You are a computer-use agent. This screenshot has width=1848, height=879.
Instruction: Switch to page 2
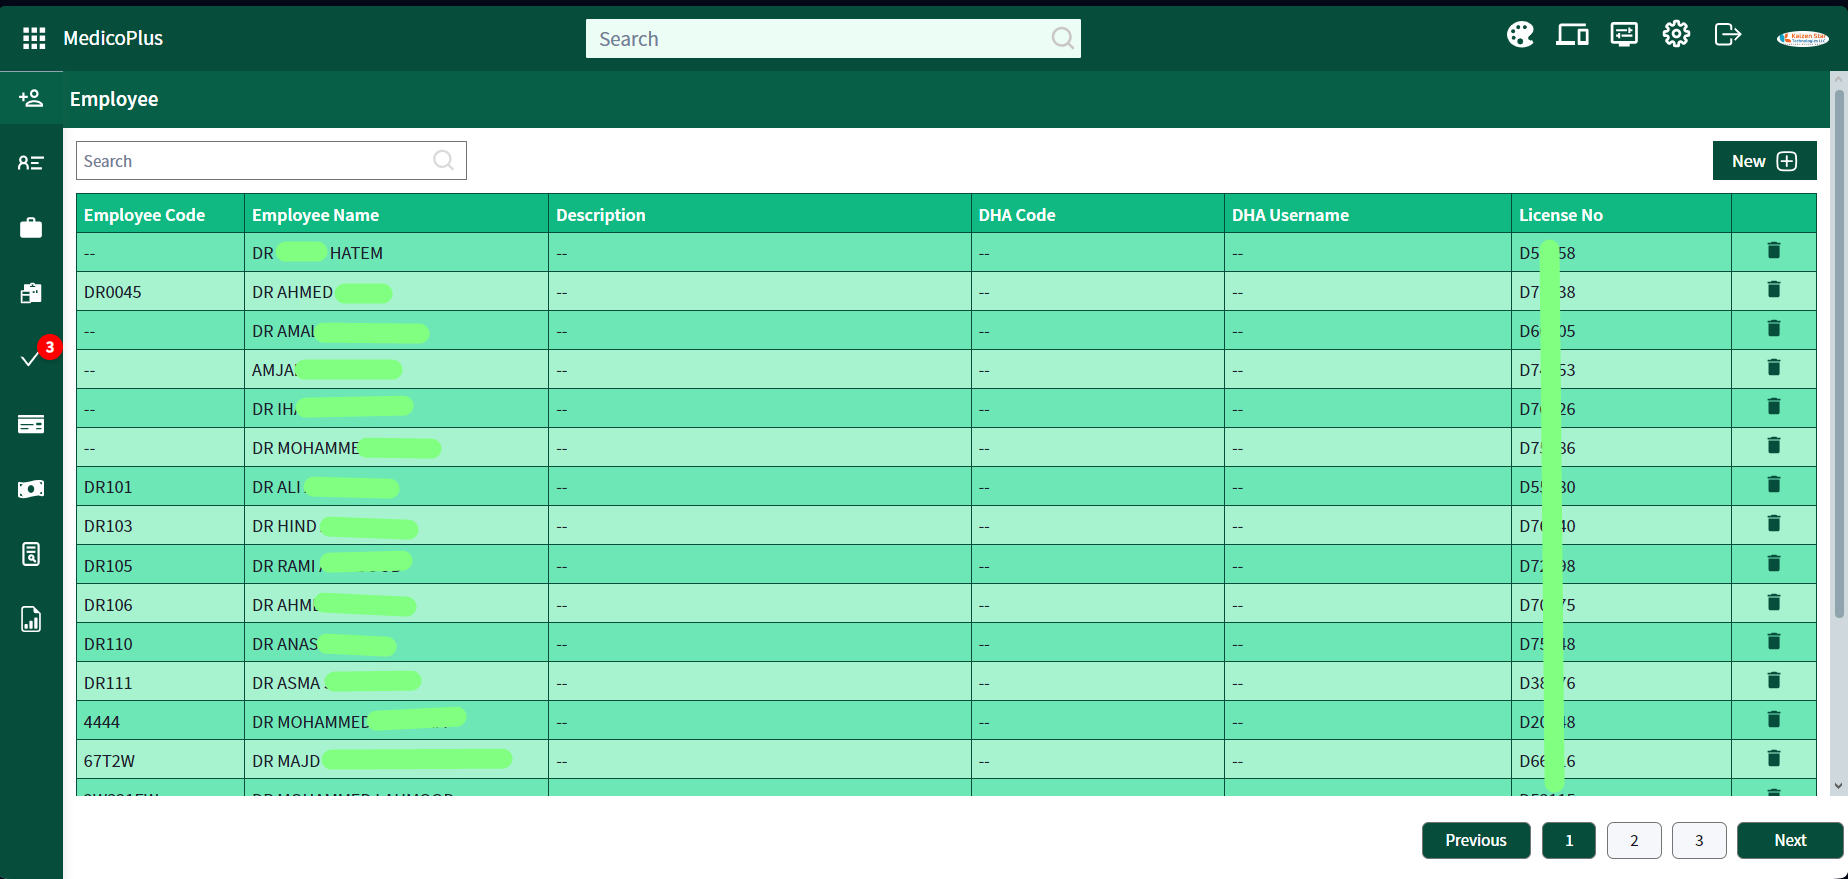click(x=1634, y=840)
